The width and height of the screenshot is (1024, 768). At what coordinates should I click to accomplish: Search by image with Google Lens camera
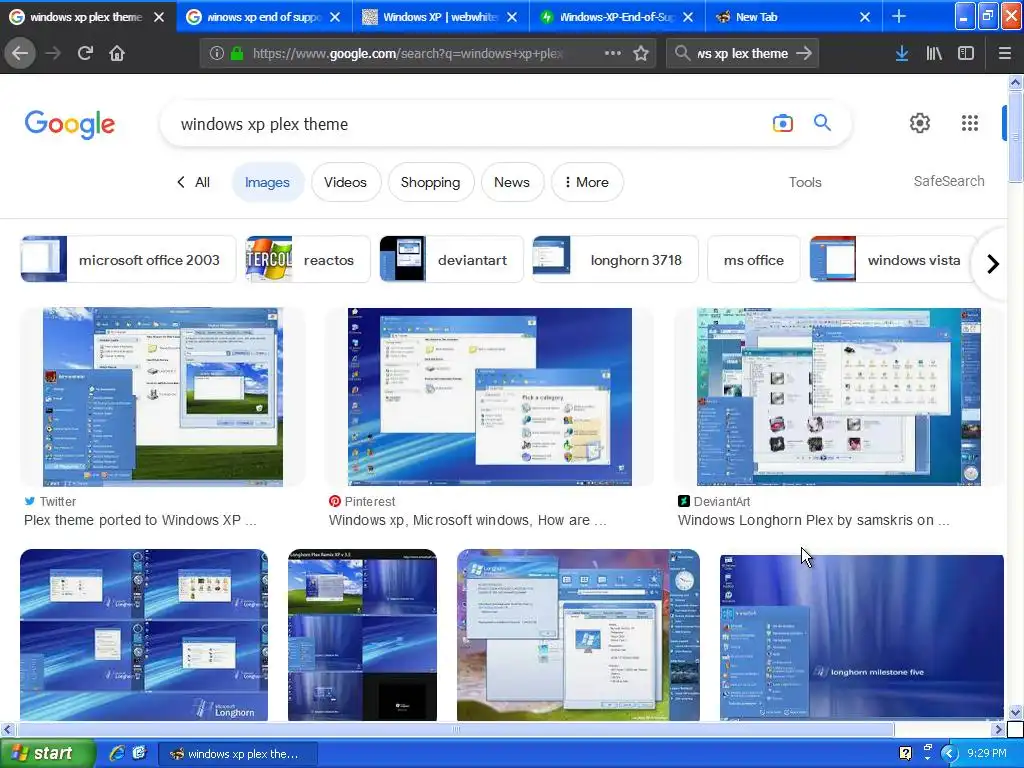[782, 123]
